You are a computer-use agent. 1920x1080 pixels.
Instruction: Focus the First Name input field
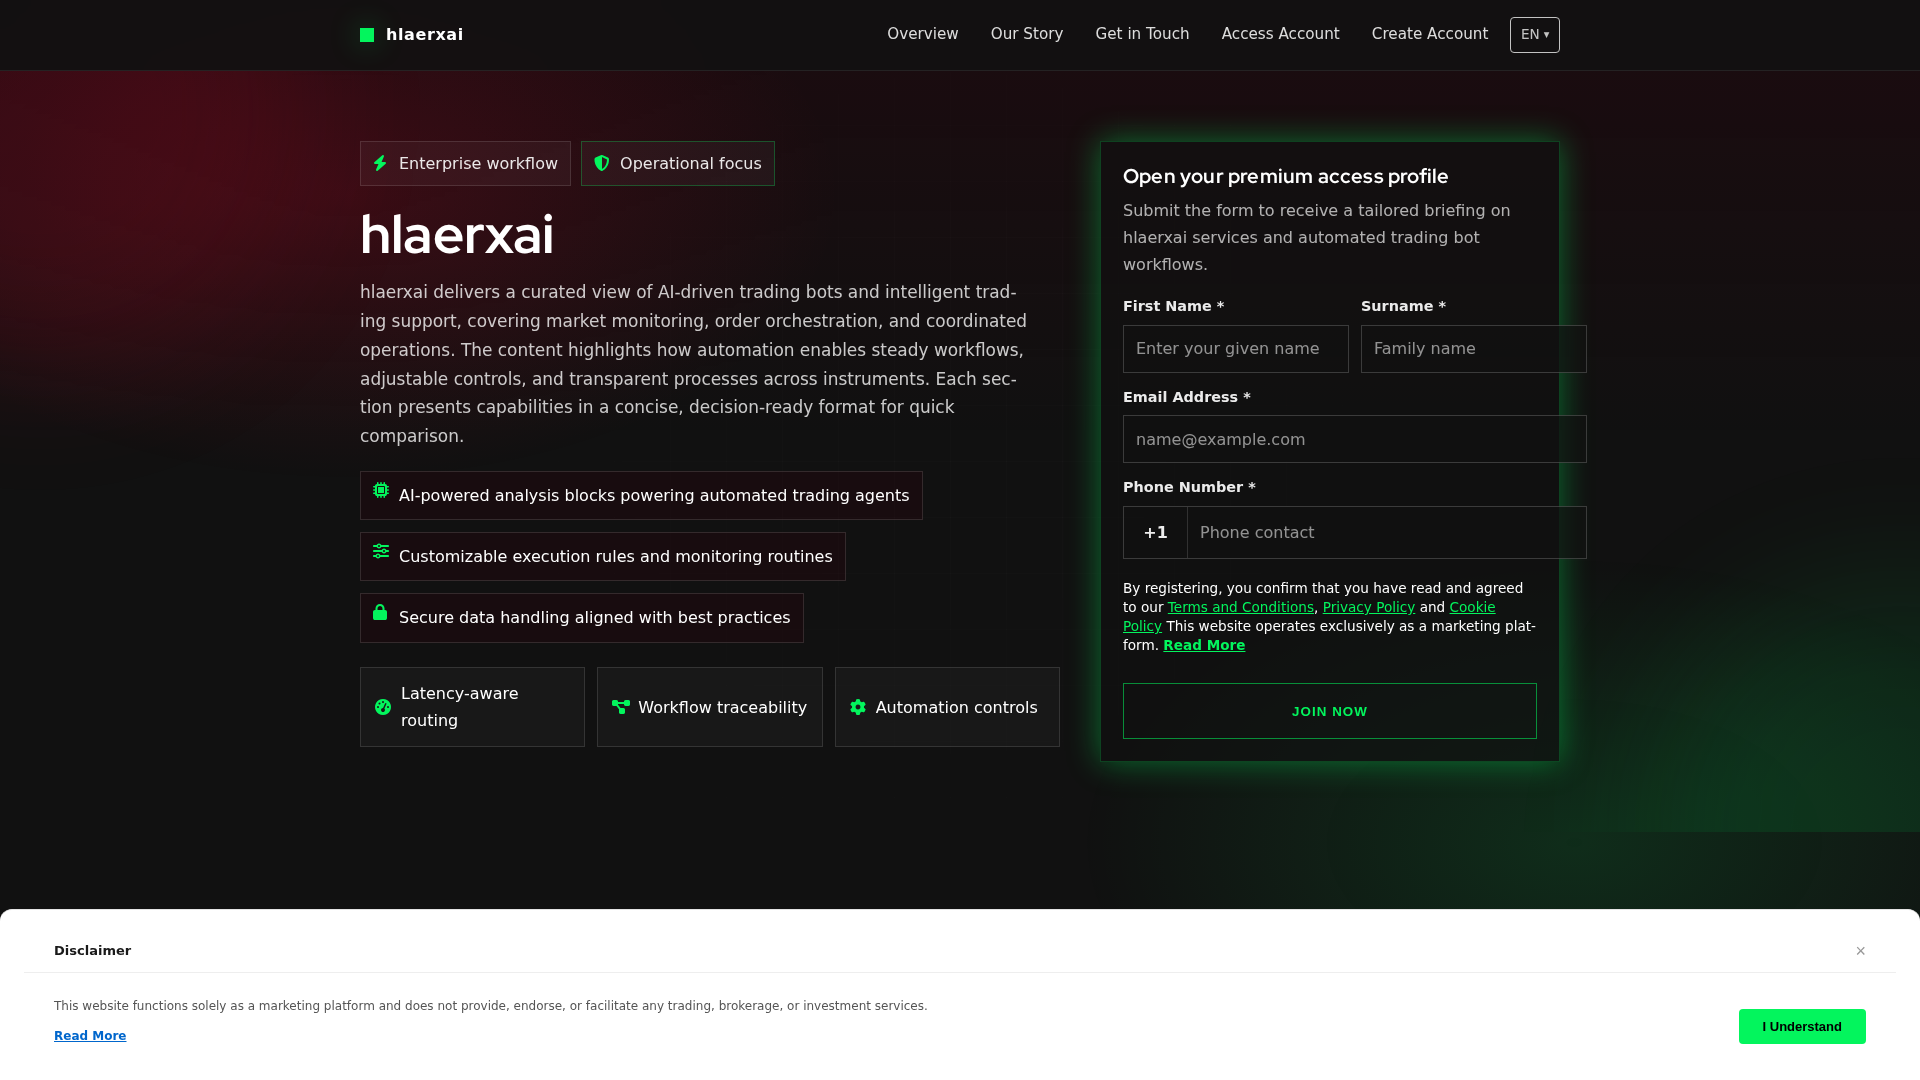click(x=1236, y=349)
